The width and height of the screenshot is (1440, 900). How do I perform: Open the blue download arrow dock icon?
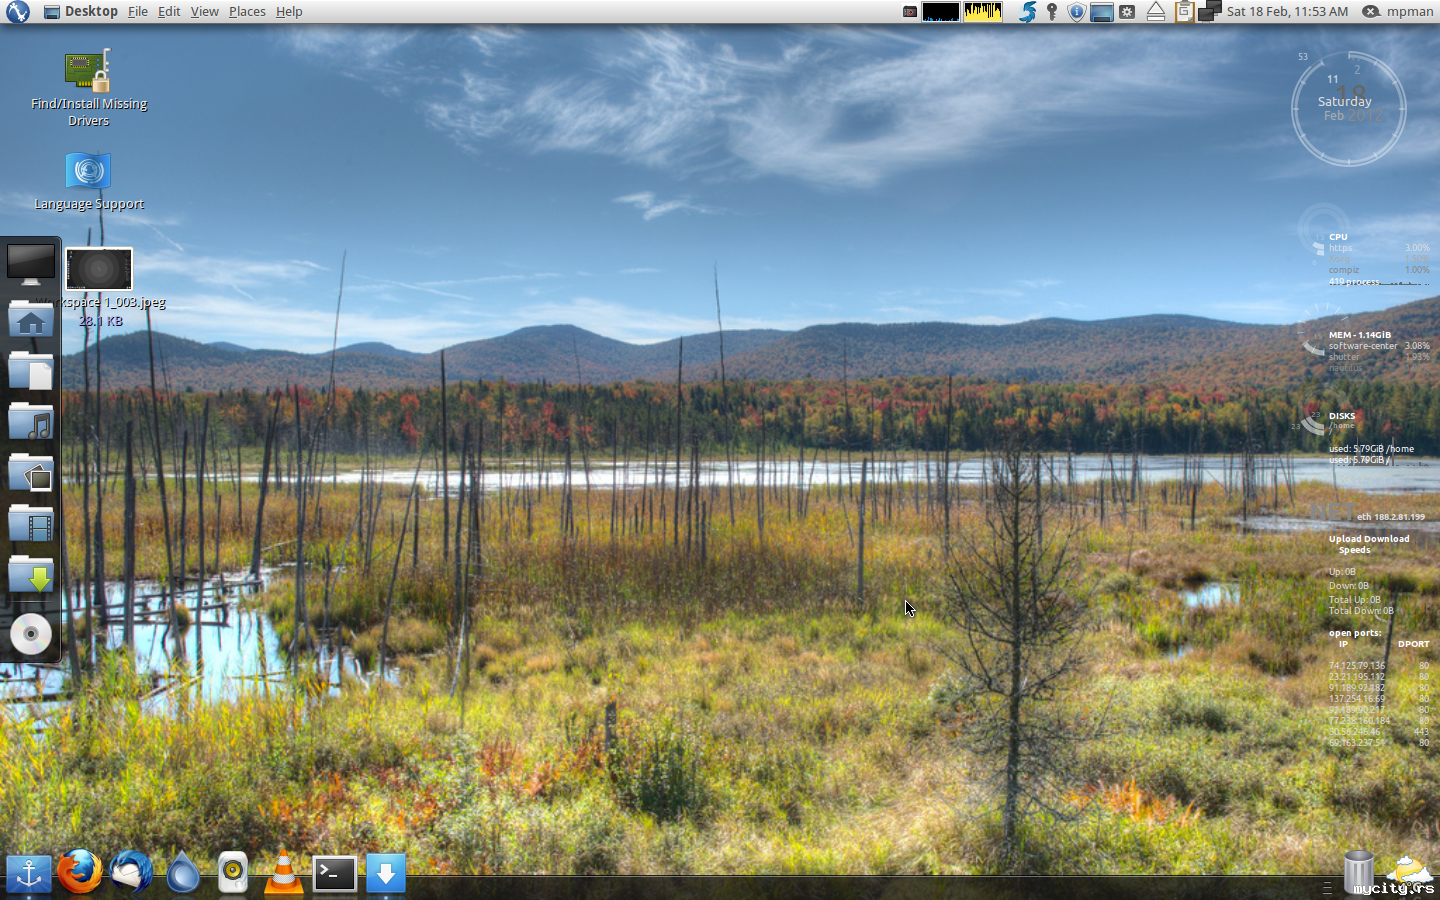coord(386,873)
